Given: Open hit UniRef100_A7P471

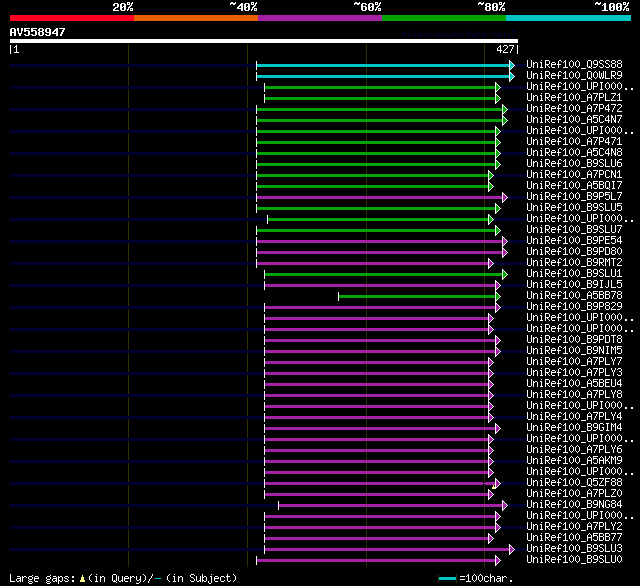Looking at the screenshot, I should [x=574, y=142].
